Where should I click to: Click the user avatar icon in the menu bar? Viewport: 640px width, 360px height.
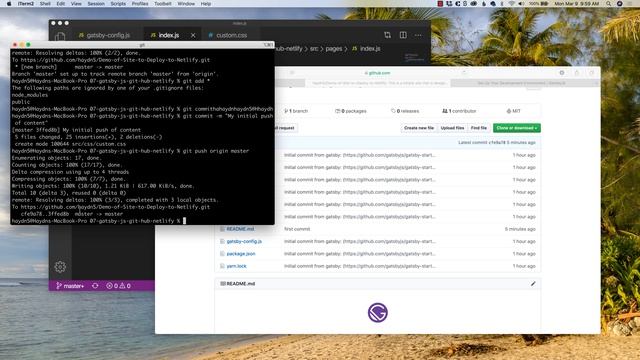pos(620,4)
